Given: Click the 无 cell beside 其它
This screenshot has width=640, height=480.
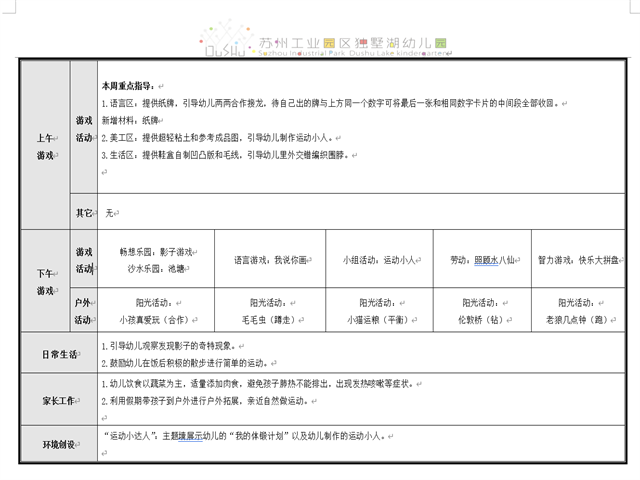Looking at the screenshot, I should pyautogui.click(x=361, y=211).
